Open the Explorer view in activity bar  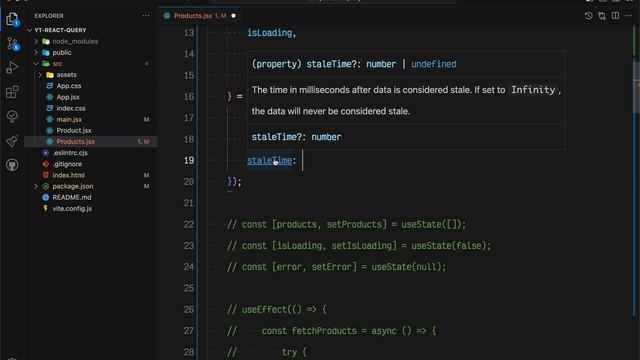12,19
